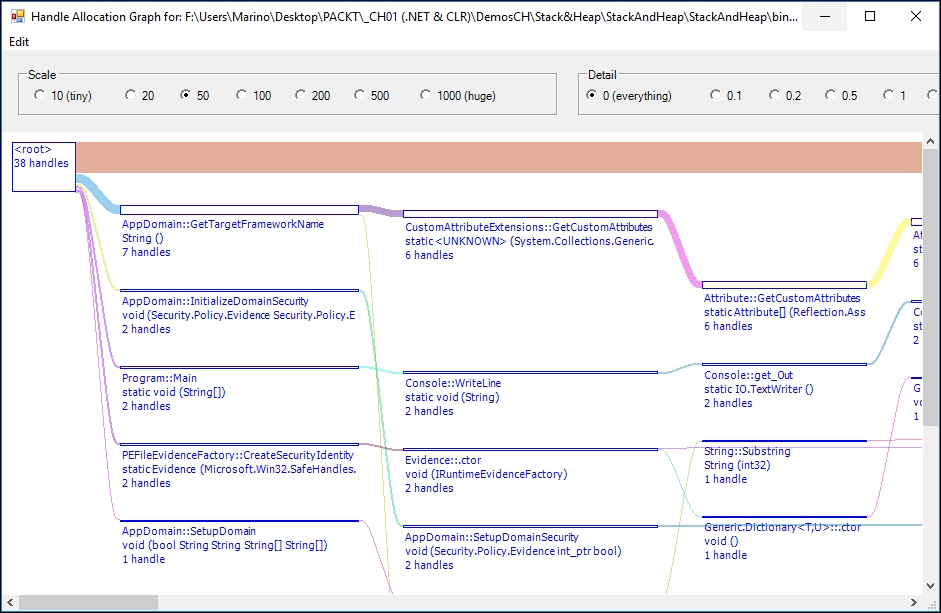This screenshot has height=613, width=941.
Task: Set detail level to 0.1
Action: point(726,95)
